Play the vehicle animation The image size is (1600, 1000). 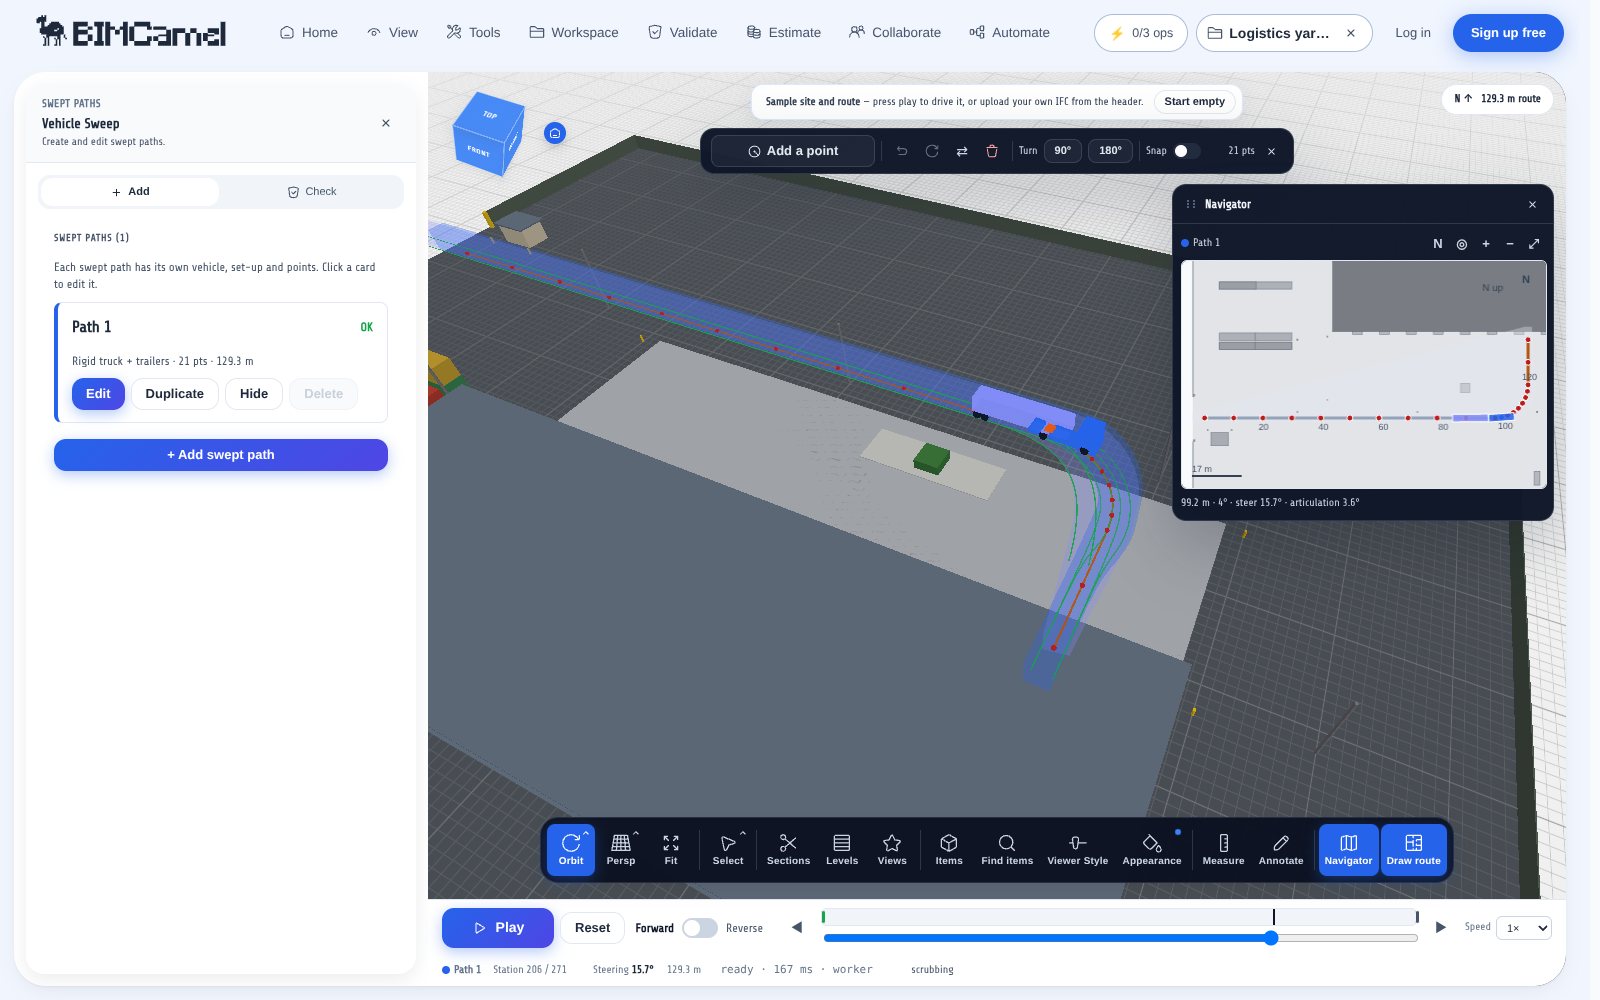[x=498, y=928]
